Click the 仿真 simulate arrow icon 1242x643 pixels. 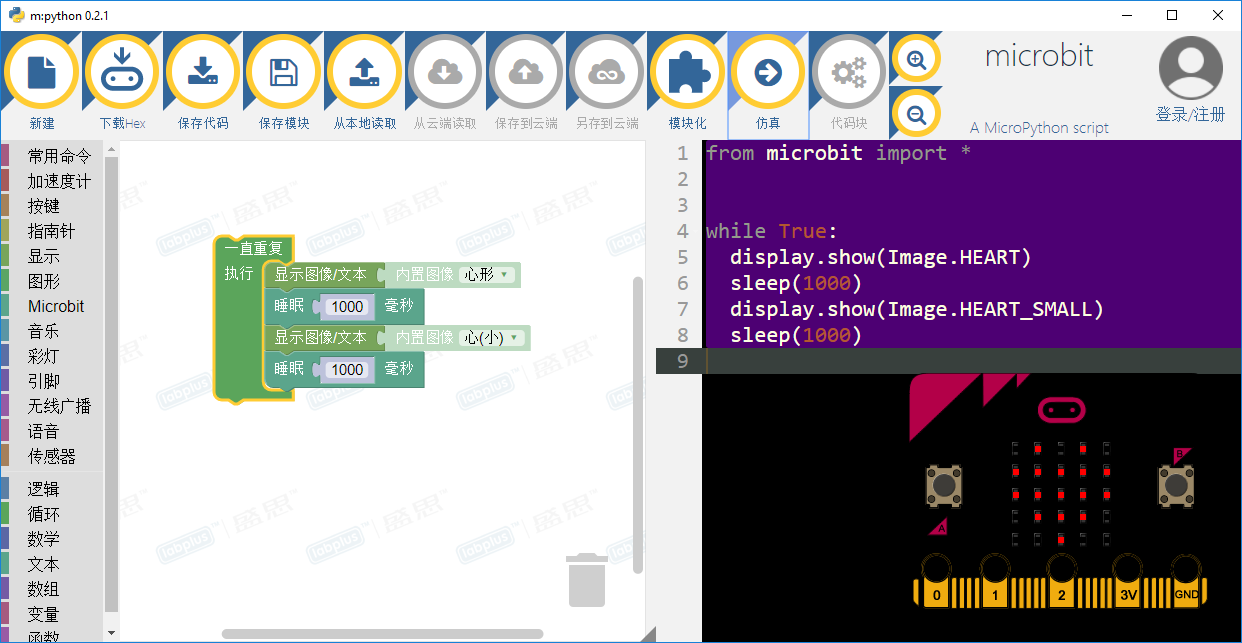pyautogui.click(x=768, y=72)
